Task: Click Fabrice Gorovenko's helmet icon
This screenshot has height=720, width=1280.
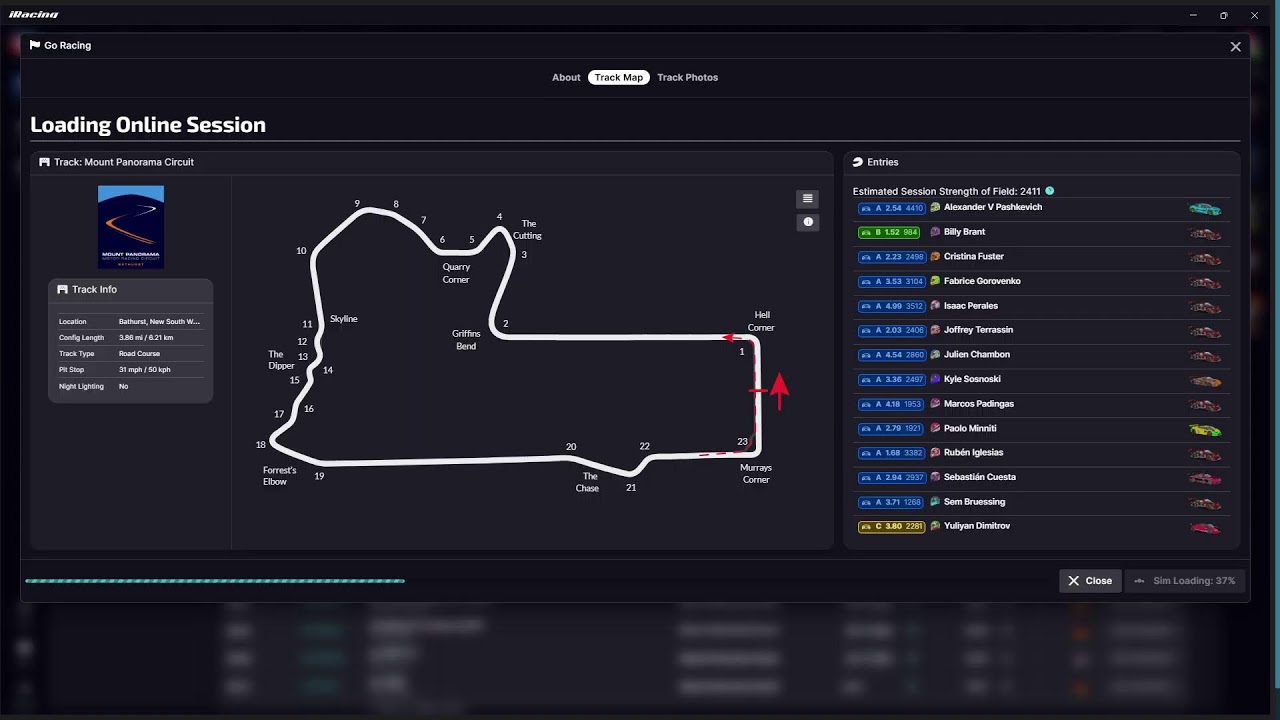Action: tap(935, 281)
